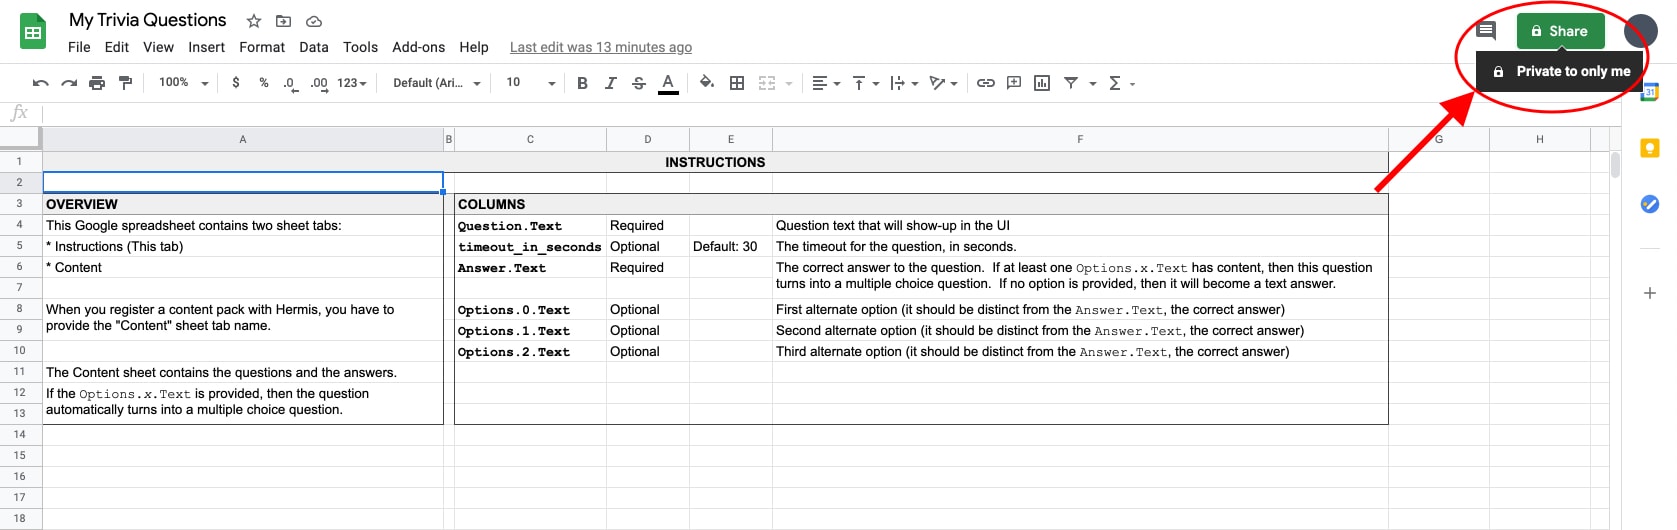Star the My Trivia Questions document
1677x530 pixels.
coord(254,21)
